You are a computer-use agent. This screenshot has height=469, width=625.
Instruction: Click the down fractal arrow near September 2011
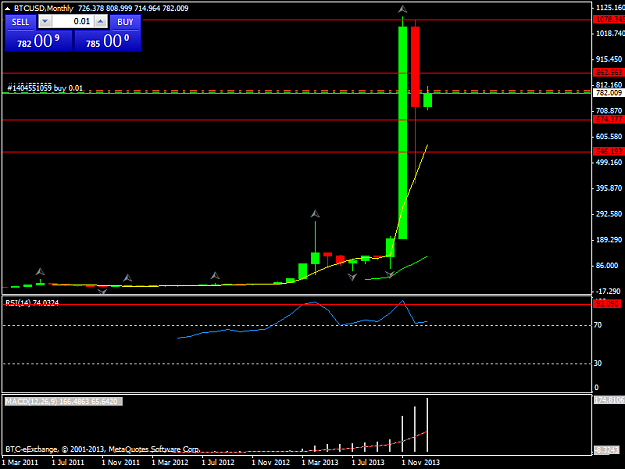click(x=102, y=292)
